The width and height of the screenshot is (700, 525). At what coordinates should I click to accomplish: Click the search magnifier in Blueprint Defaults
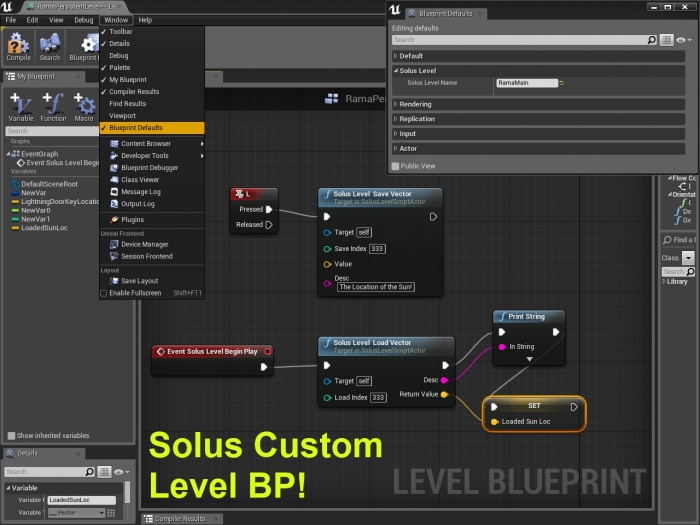[652, 40]
